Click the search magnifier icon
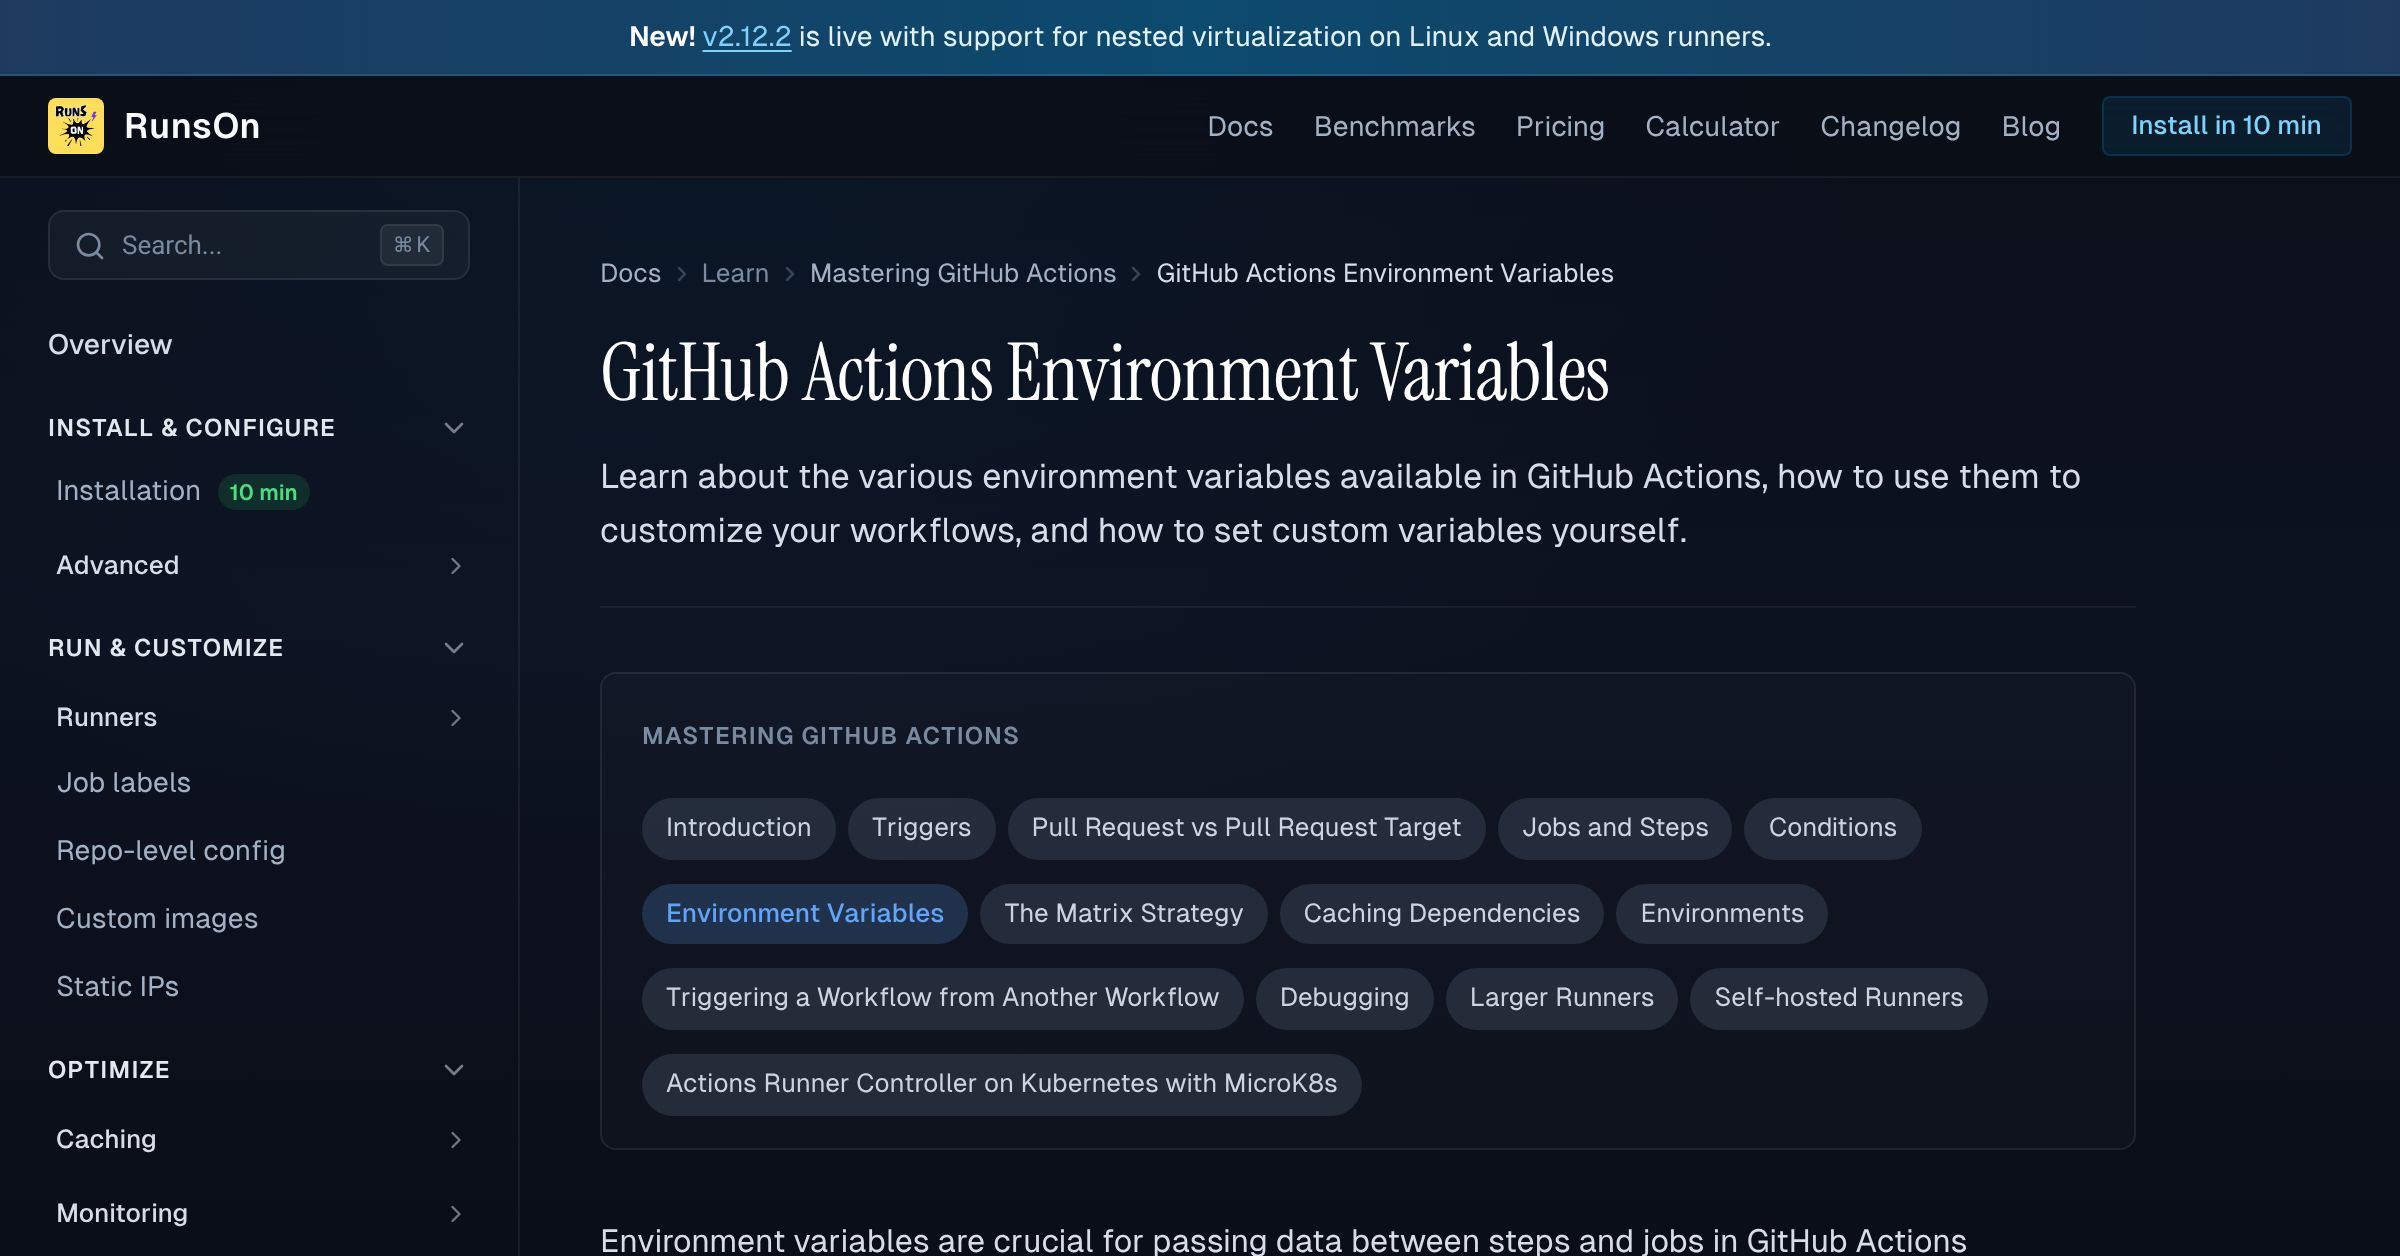Image resolution: width=2400 pixels, height=1256 pixels. point(91,245)
